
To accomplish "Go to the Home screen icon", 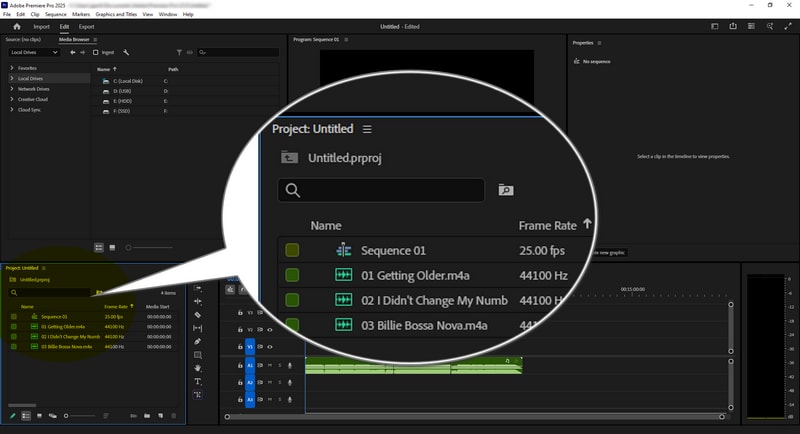I will pos(17,27).
